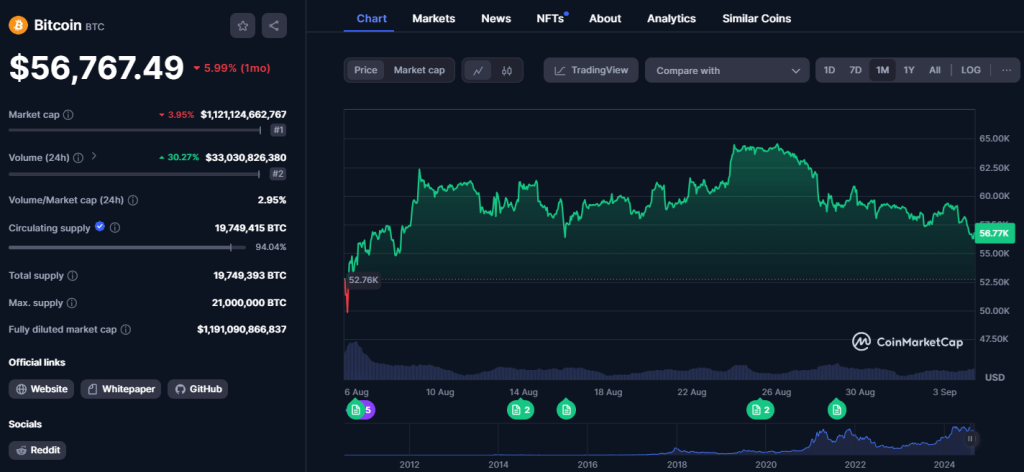Switch to the News tab
Viewport: 1024px width, 472px height.
[x=496, y=19]
